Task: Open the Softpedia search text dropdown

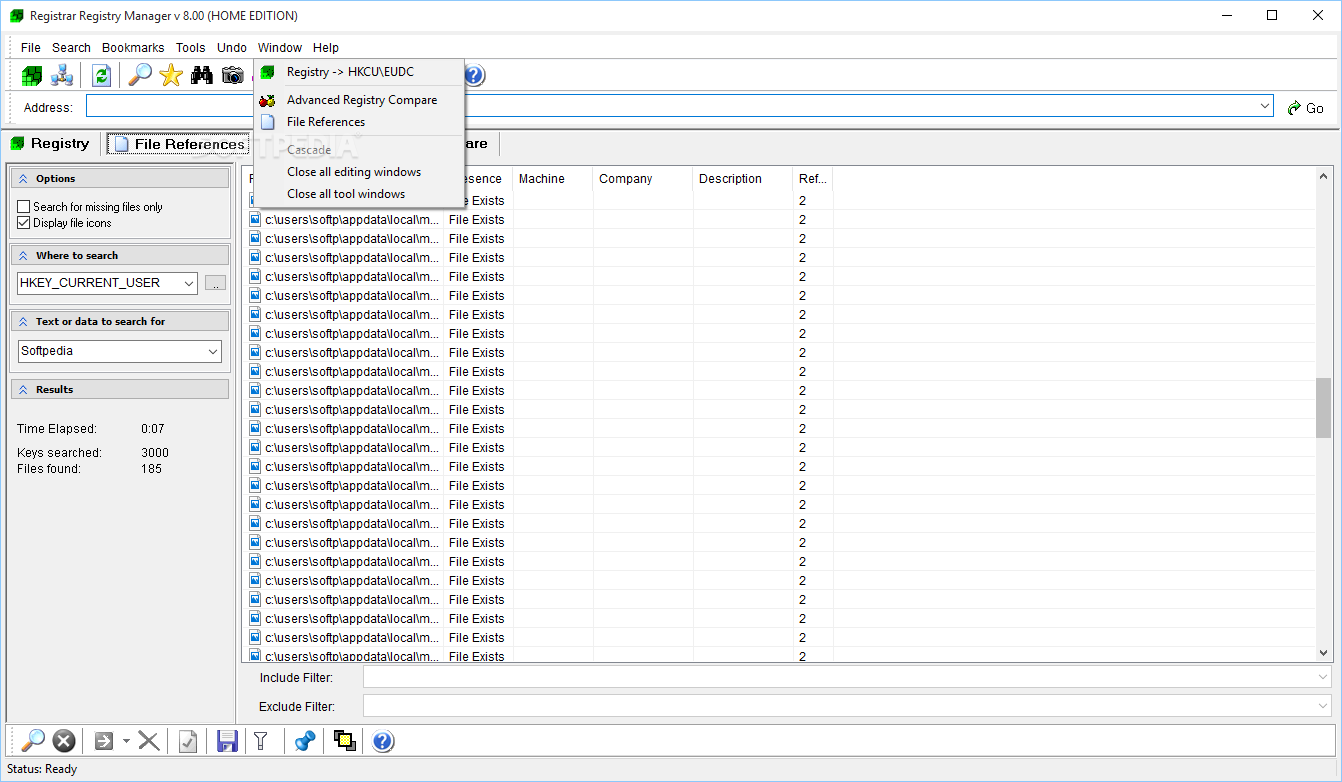Action: [213, 352]
